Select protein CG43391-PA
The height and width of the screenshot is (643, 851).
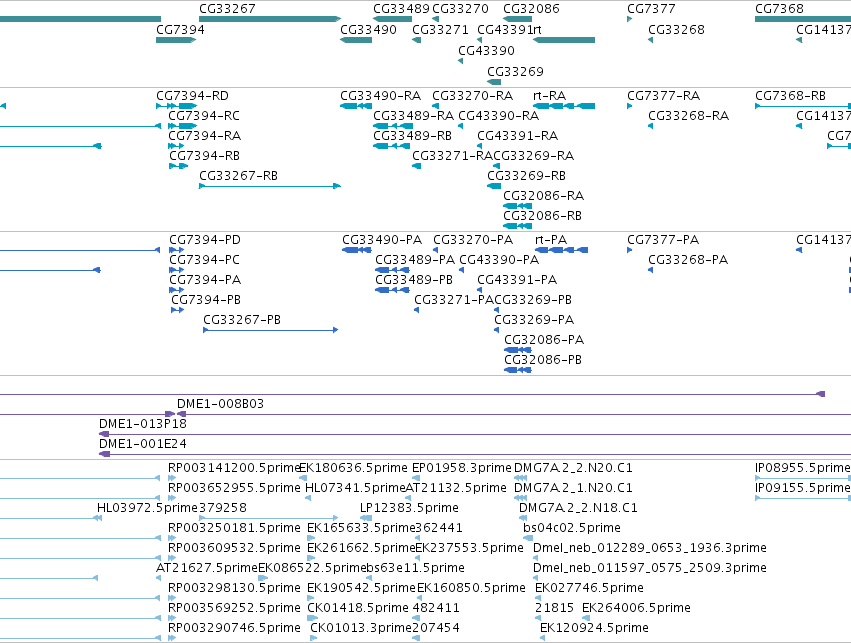[x=517, y=281]
